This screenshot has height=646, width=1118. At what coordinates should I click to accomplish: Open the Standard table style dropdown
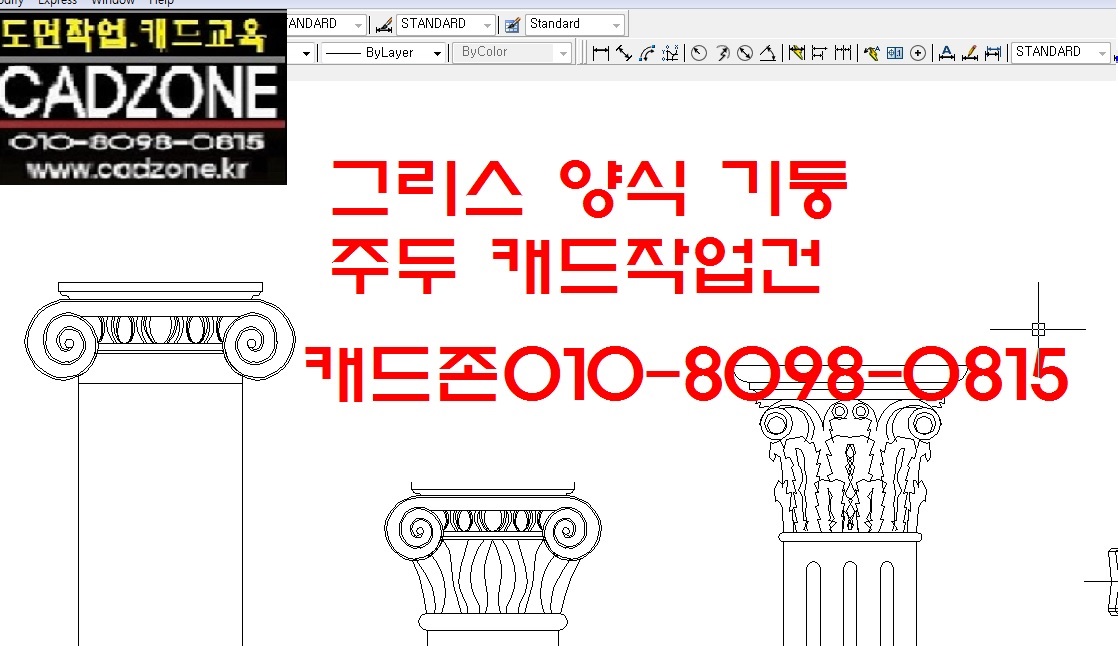pyautogui.click(x=575, y=24)
